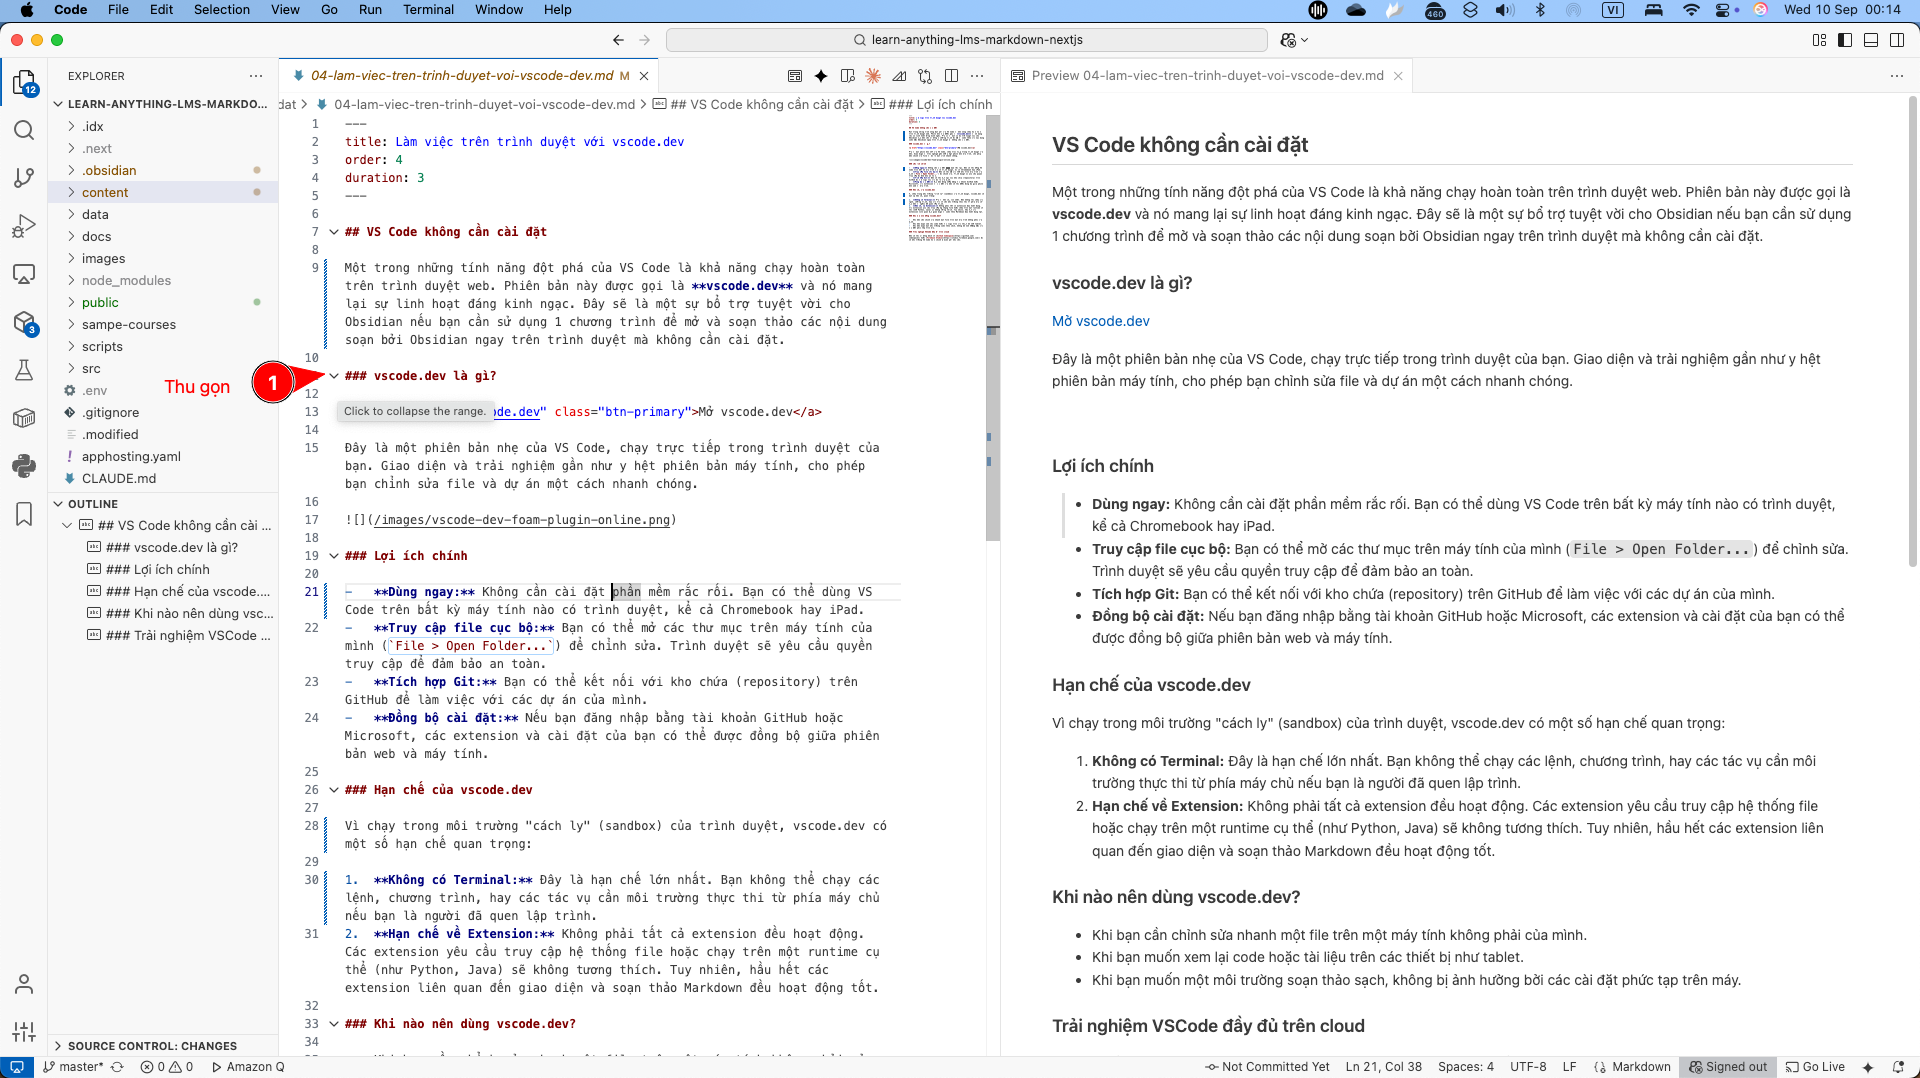Image resolution: width=1920 pixels, height=1078 pixels.
Task: Open the Accounts icon in activity bar
Action: (x=24, y=984)
